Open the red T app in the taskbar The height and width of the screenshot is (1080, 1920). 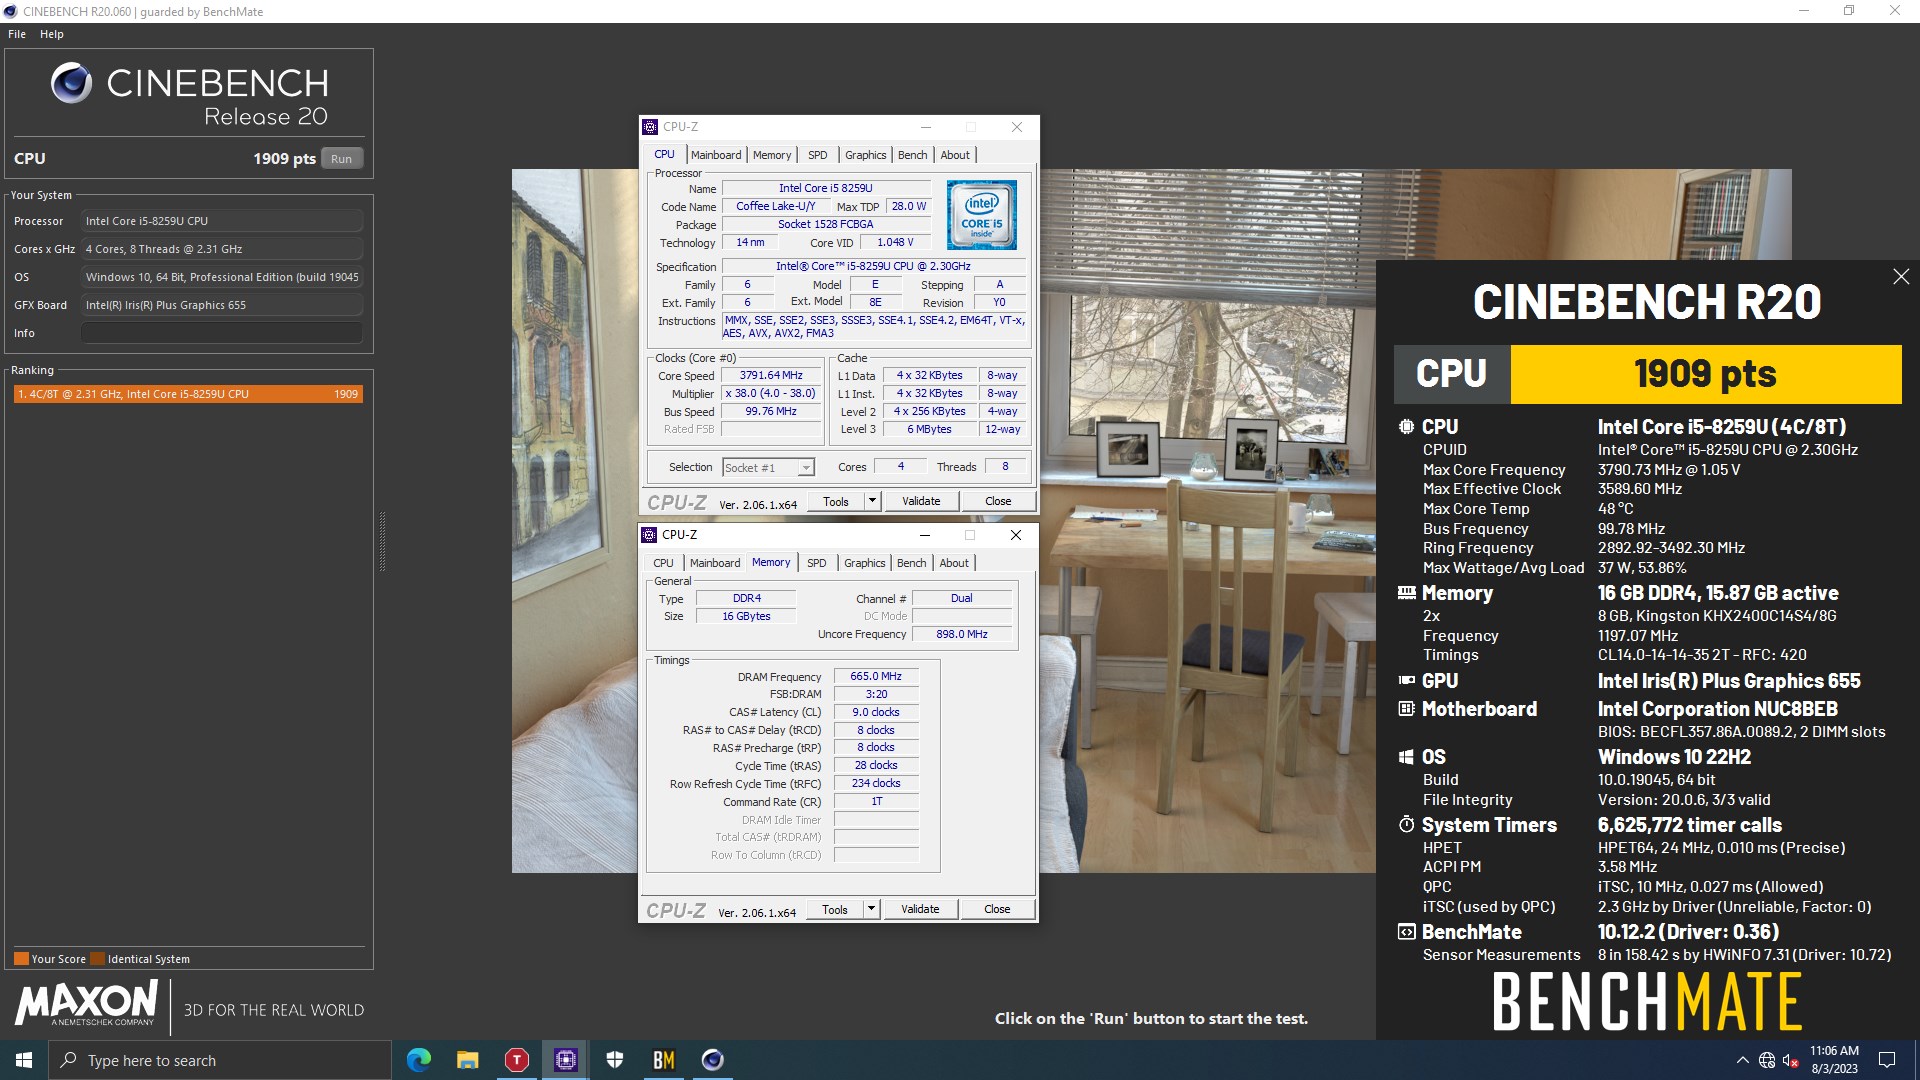pyautogui.click(x=517, y=1060)
